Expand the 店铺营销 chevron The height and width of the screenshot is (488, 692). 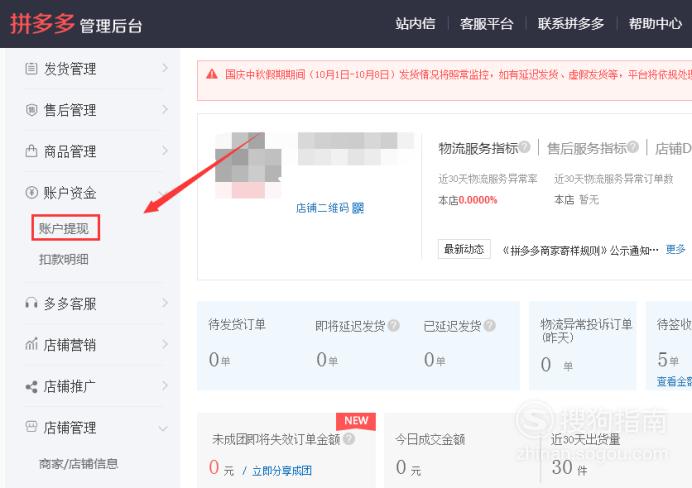[165, 344]
